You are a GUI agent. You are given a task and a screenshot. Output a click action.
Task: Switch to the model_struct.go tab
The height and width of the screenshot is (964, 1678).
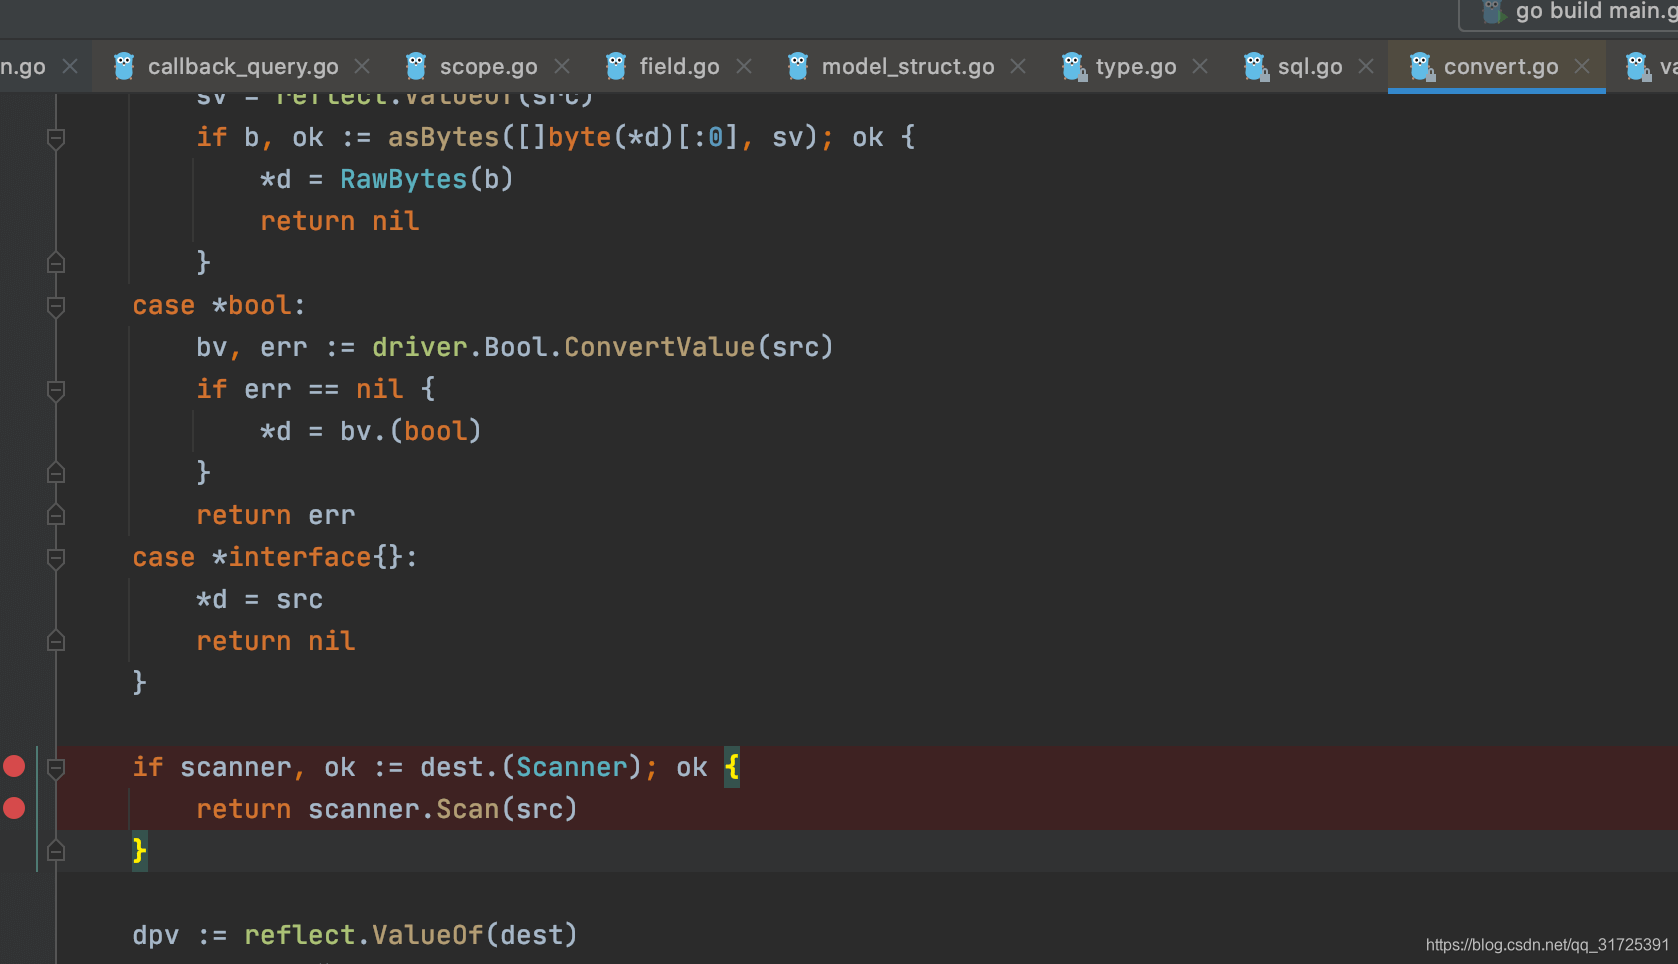(907, 66)
